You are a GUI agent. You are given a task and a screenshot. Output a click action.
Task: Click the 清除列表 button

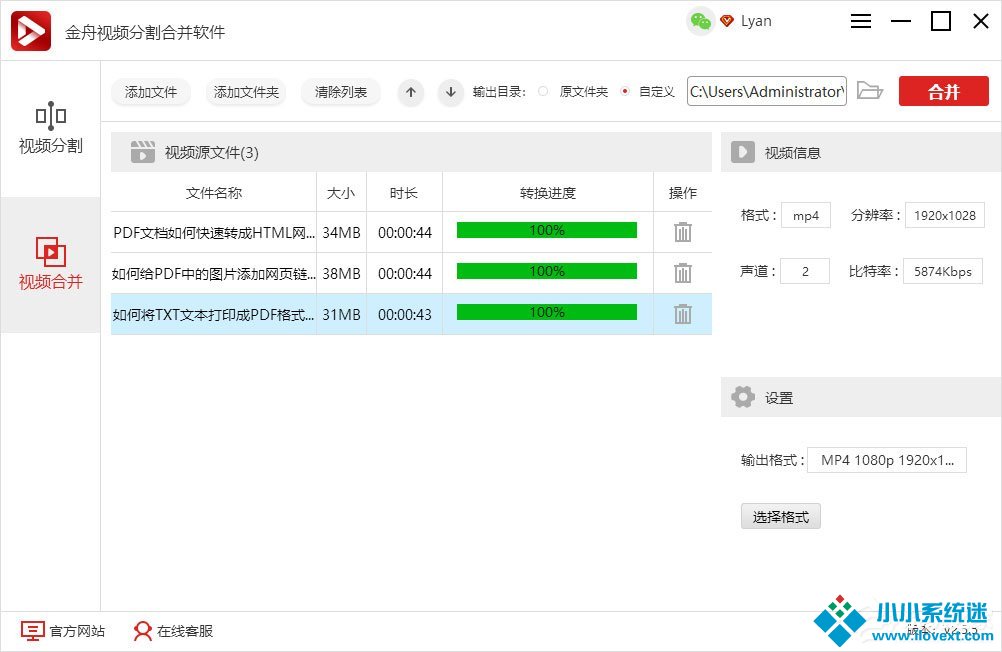point(341,92)
